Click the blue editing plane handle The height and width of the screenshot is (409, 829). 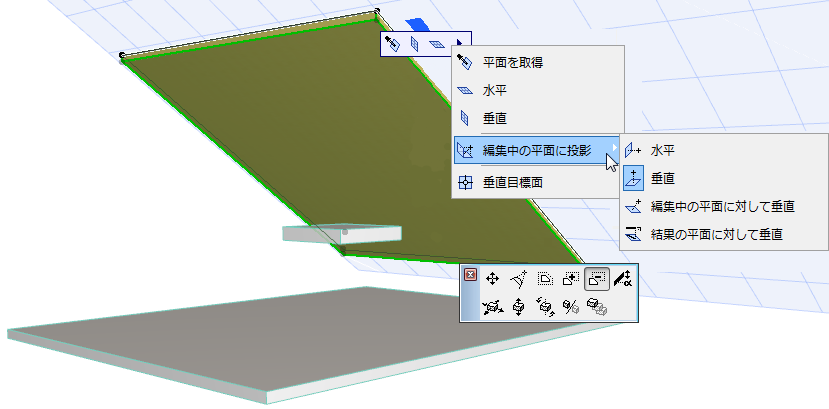pyautogui.click(x=416, y=24)
